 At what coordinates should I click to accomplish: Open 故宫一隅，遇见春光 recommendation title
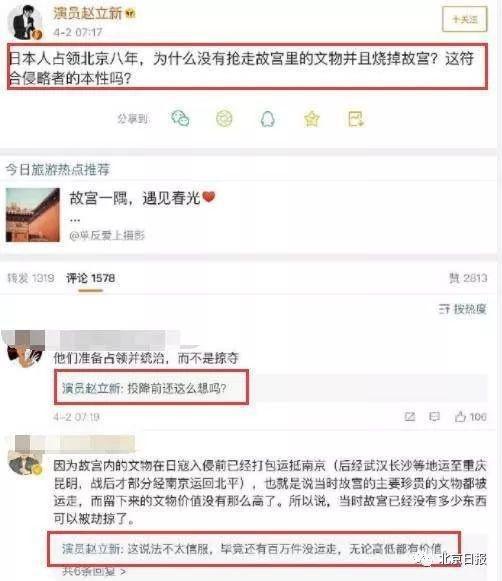click(142, 198)
